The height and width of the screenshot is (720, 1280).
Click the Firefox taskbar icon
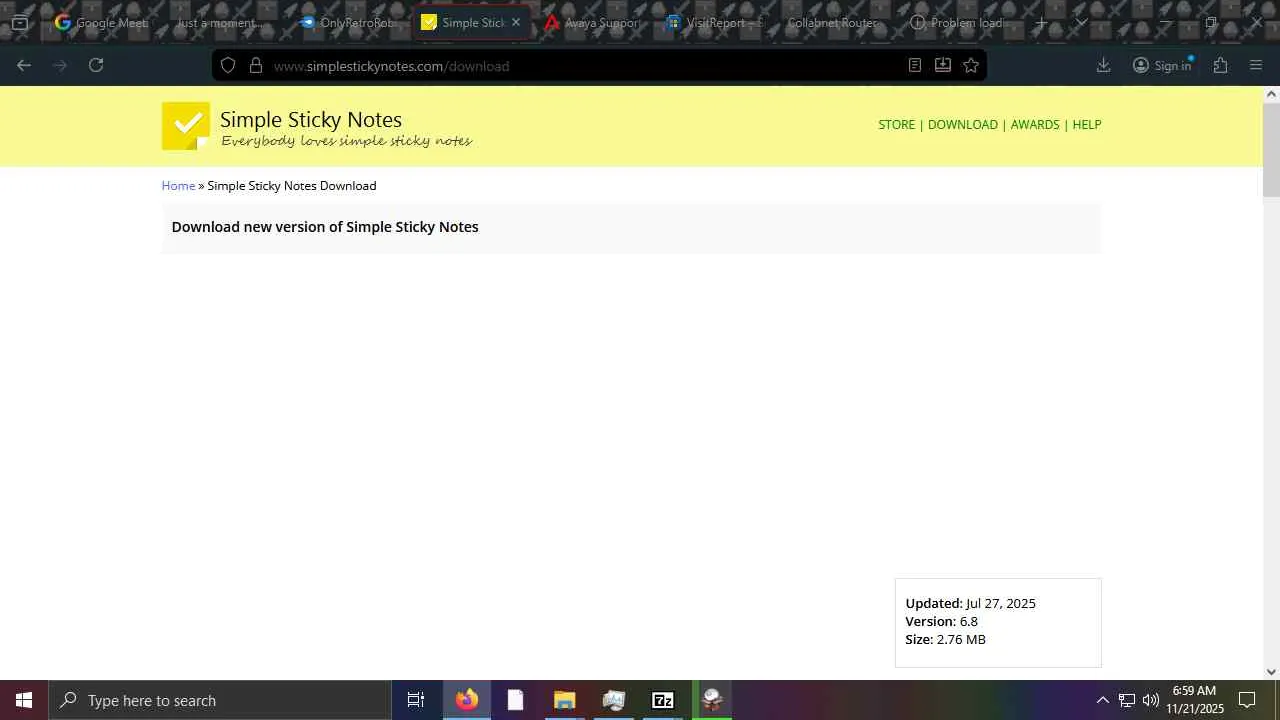click(466, 700)
